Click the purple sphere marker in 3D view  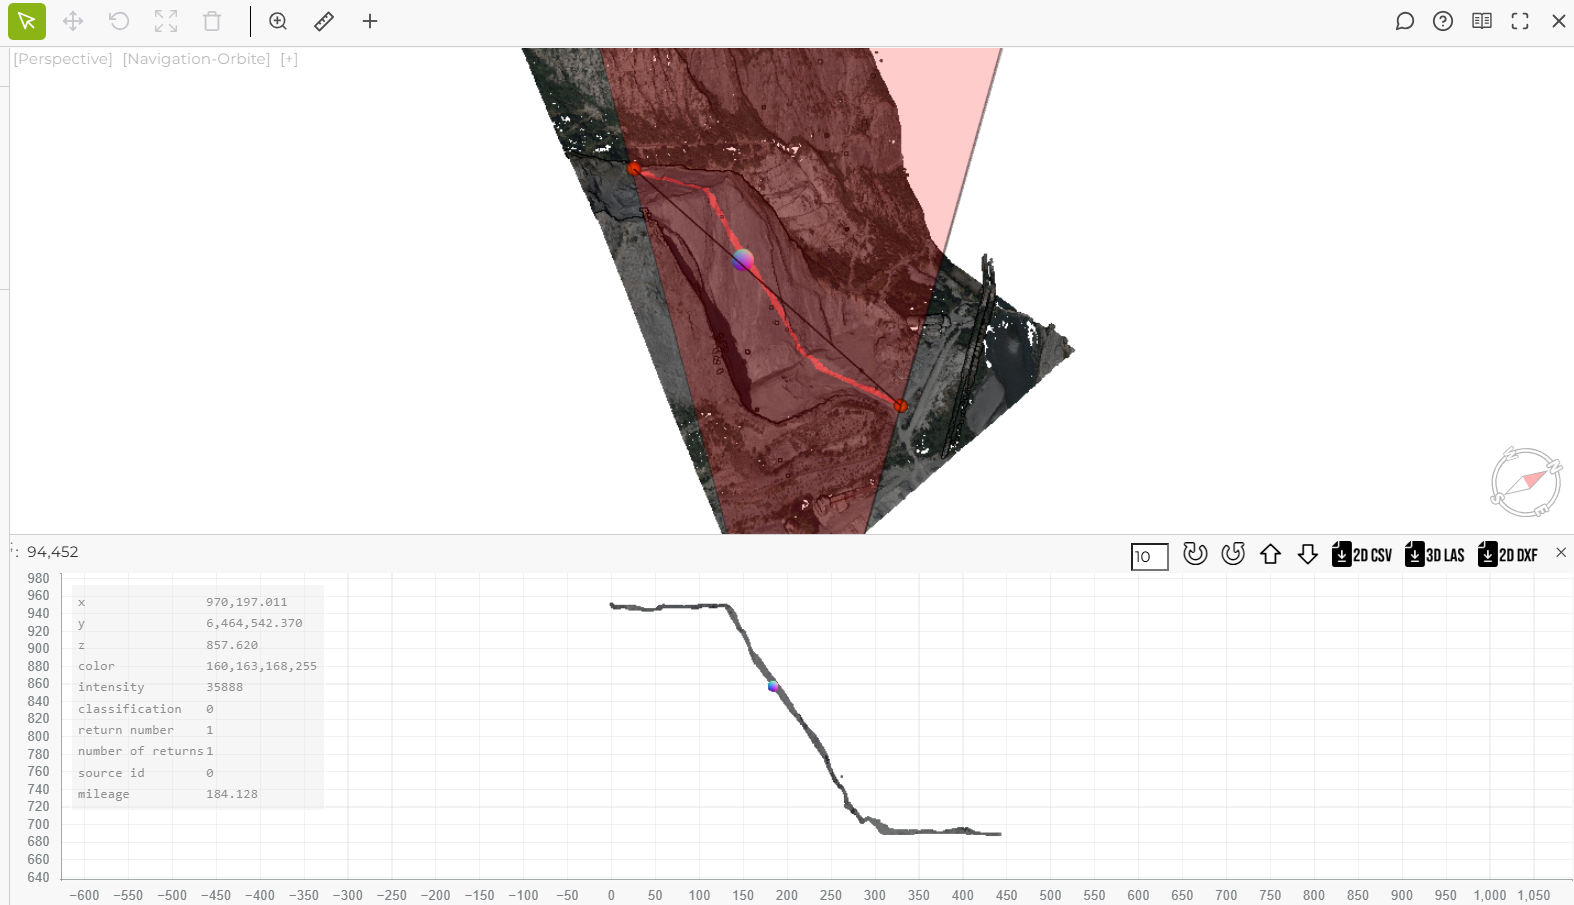[x=742, y=260]
